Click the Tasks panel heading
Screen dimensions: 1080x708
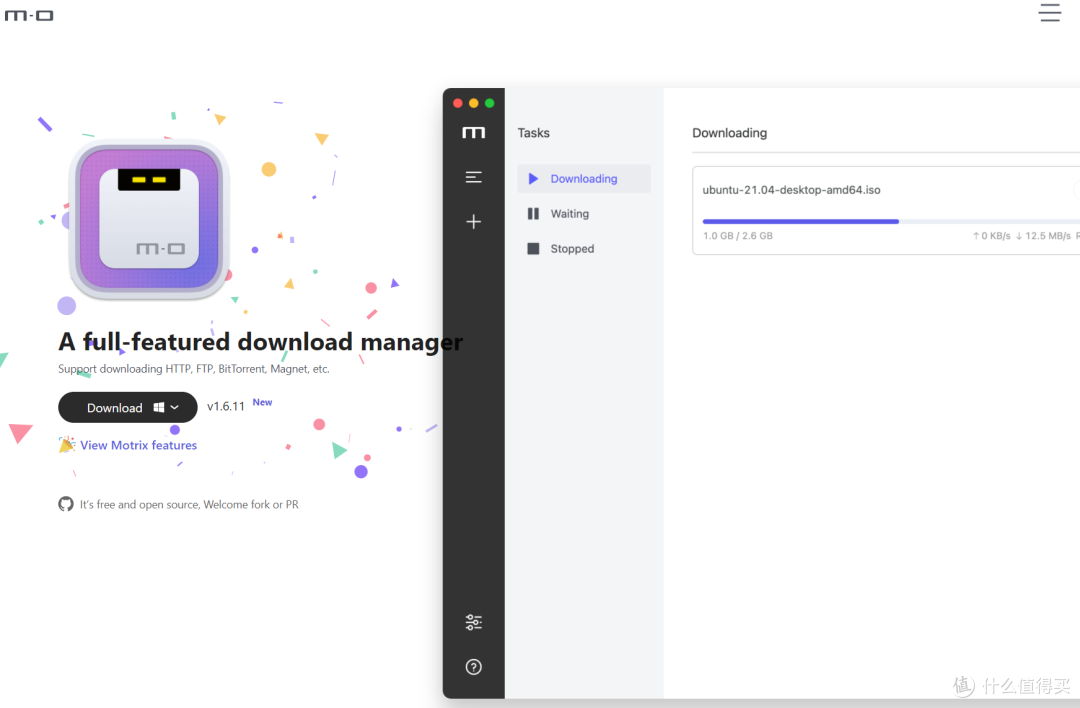[x=533, y=133]
